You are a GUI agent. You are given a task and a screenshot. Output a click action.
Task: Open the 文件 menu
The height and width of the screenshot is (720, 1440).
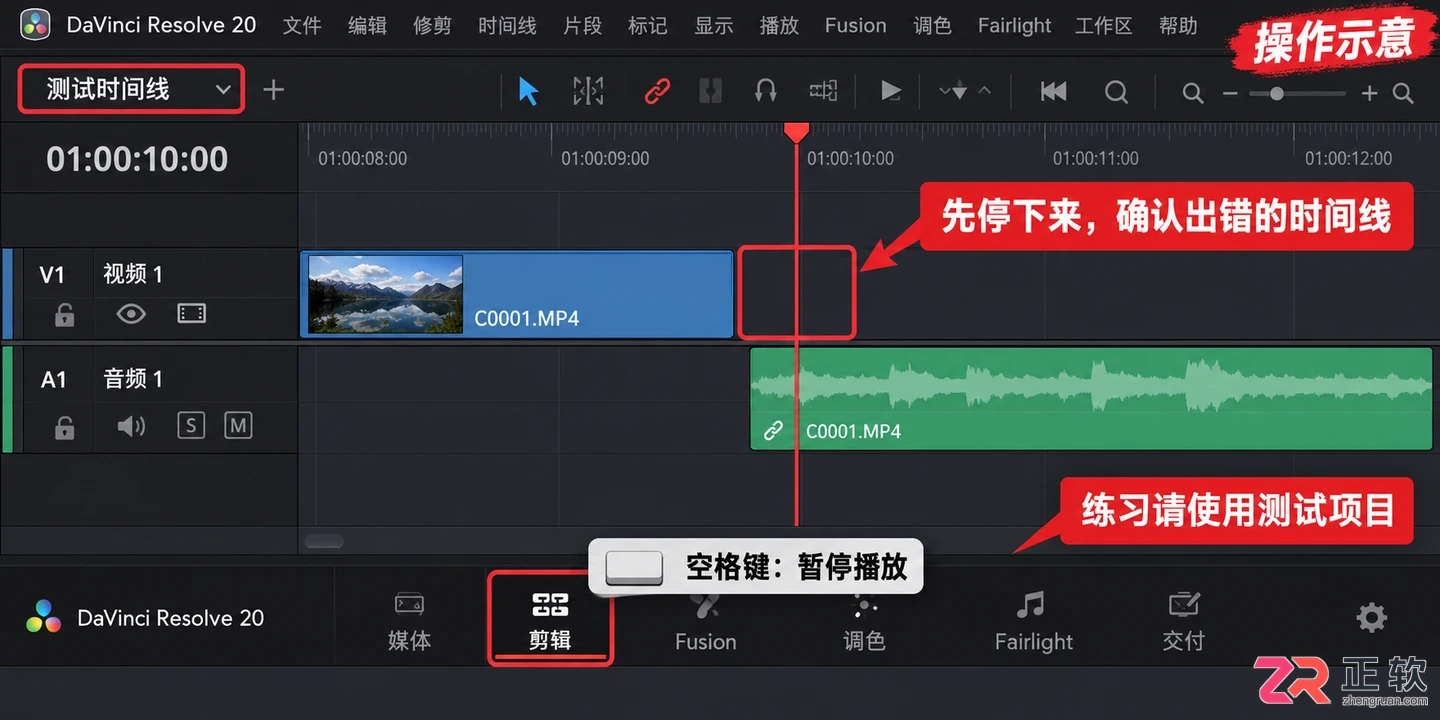point(302,26)
